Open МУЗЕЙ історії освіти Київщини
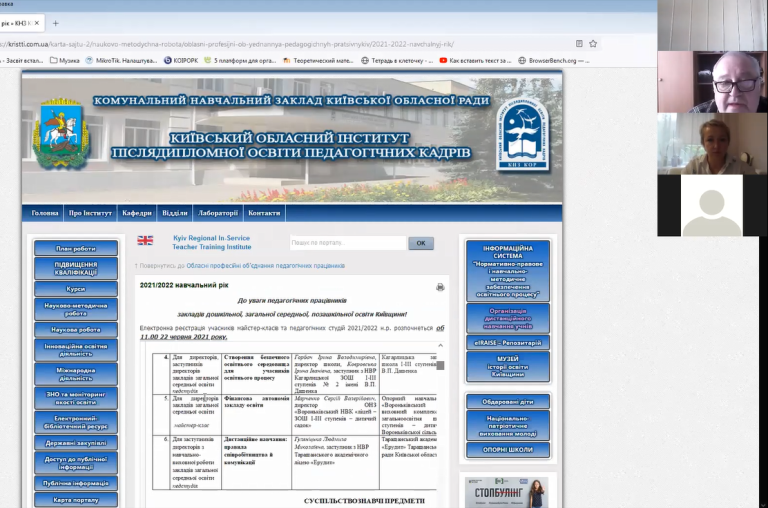 click(508, 366)
